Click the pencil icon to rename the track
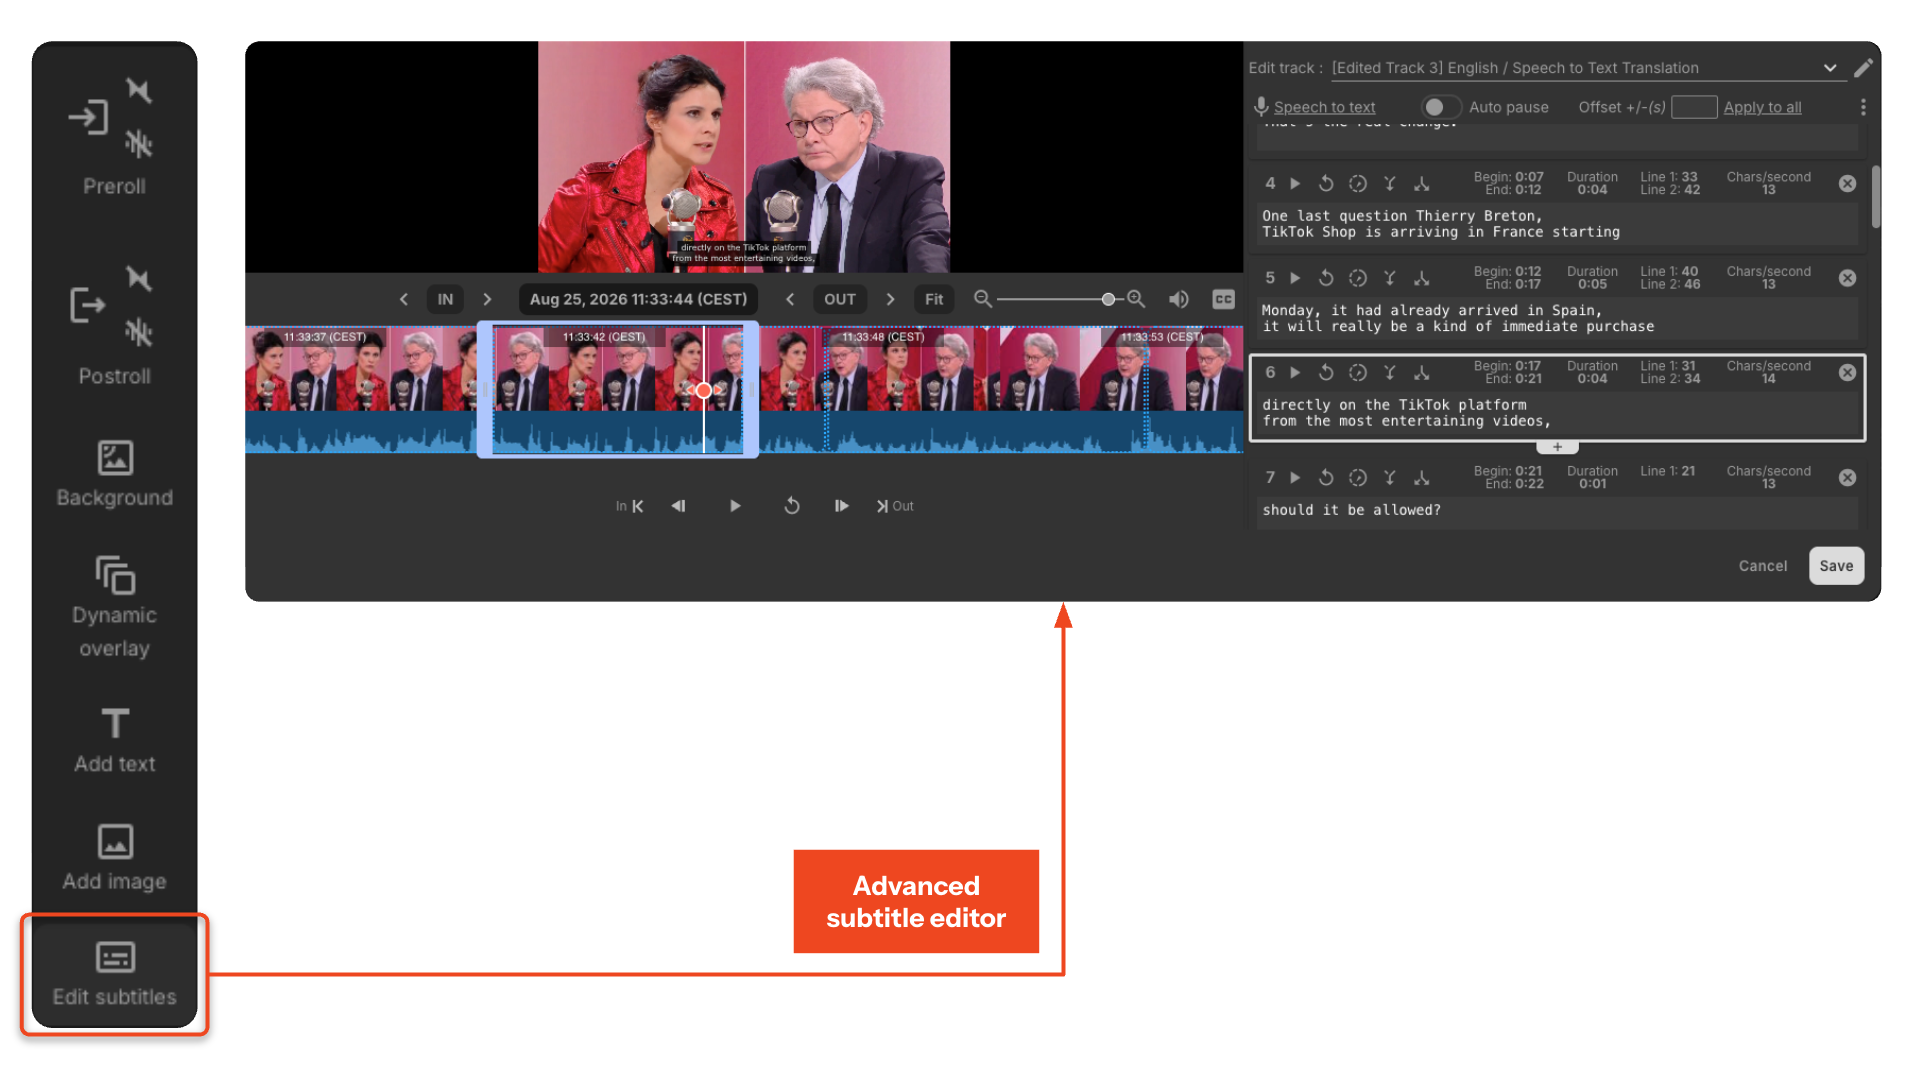This screenshot has width=1908, height=1070. 1863,68
